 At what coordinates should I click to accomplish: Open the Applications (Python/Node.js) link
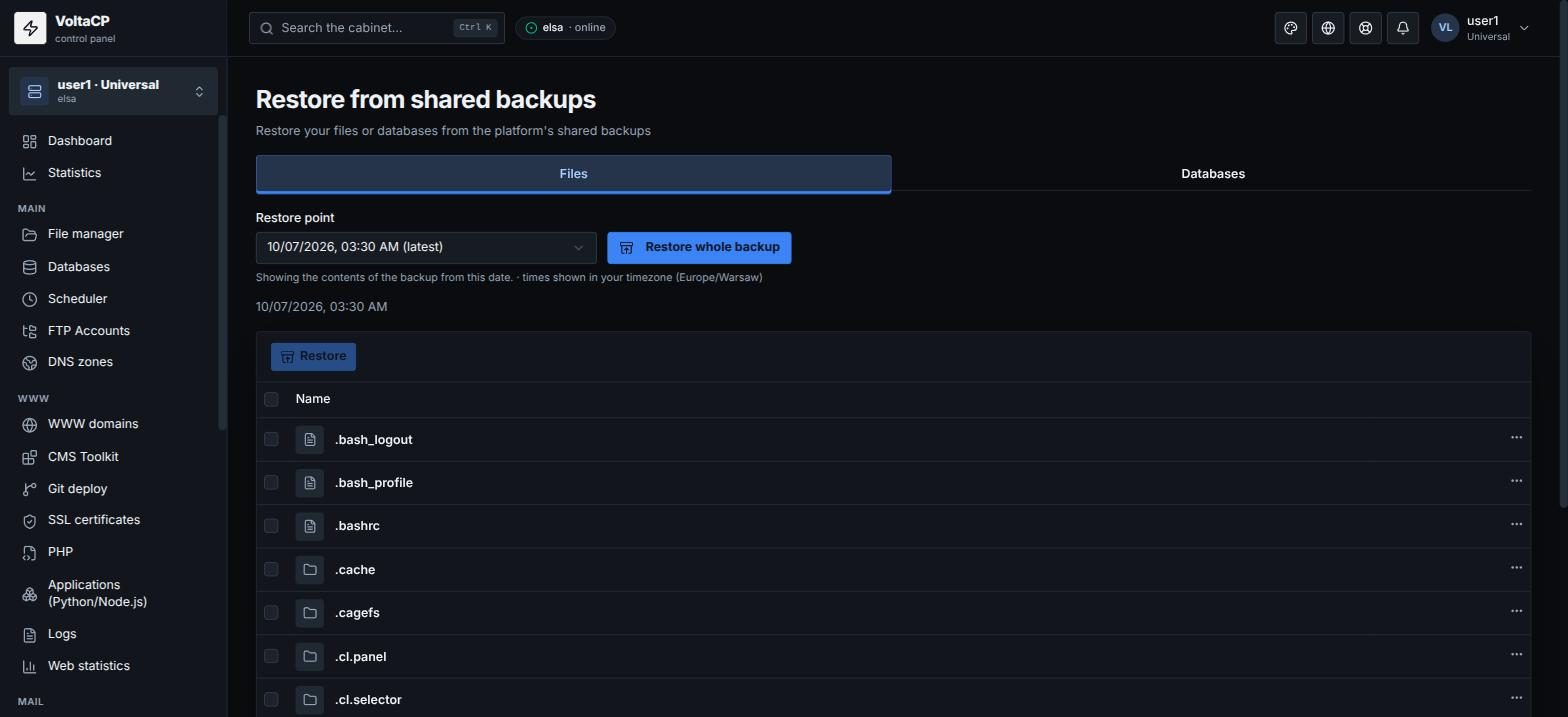pyautogui.click(x=97, y=593)
